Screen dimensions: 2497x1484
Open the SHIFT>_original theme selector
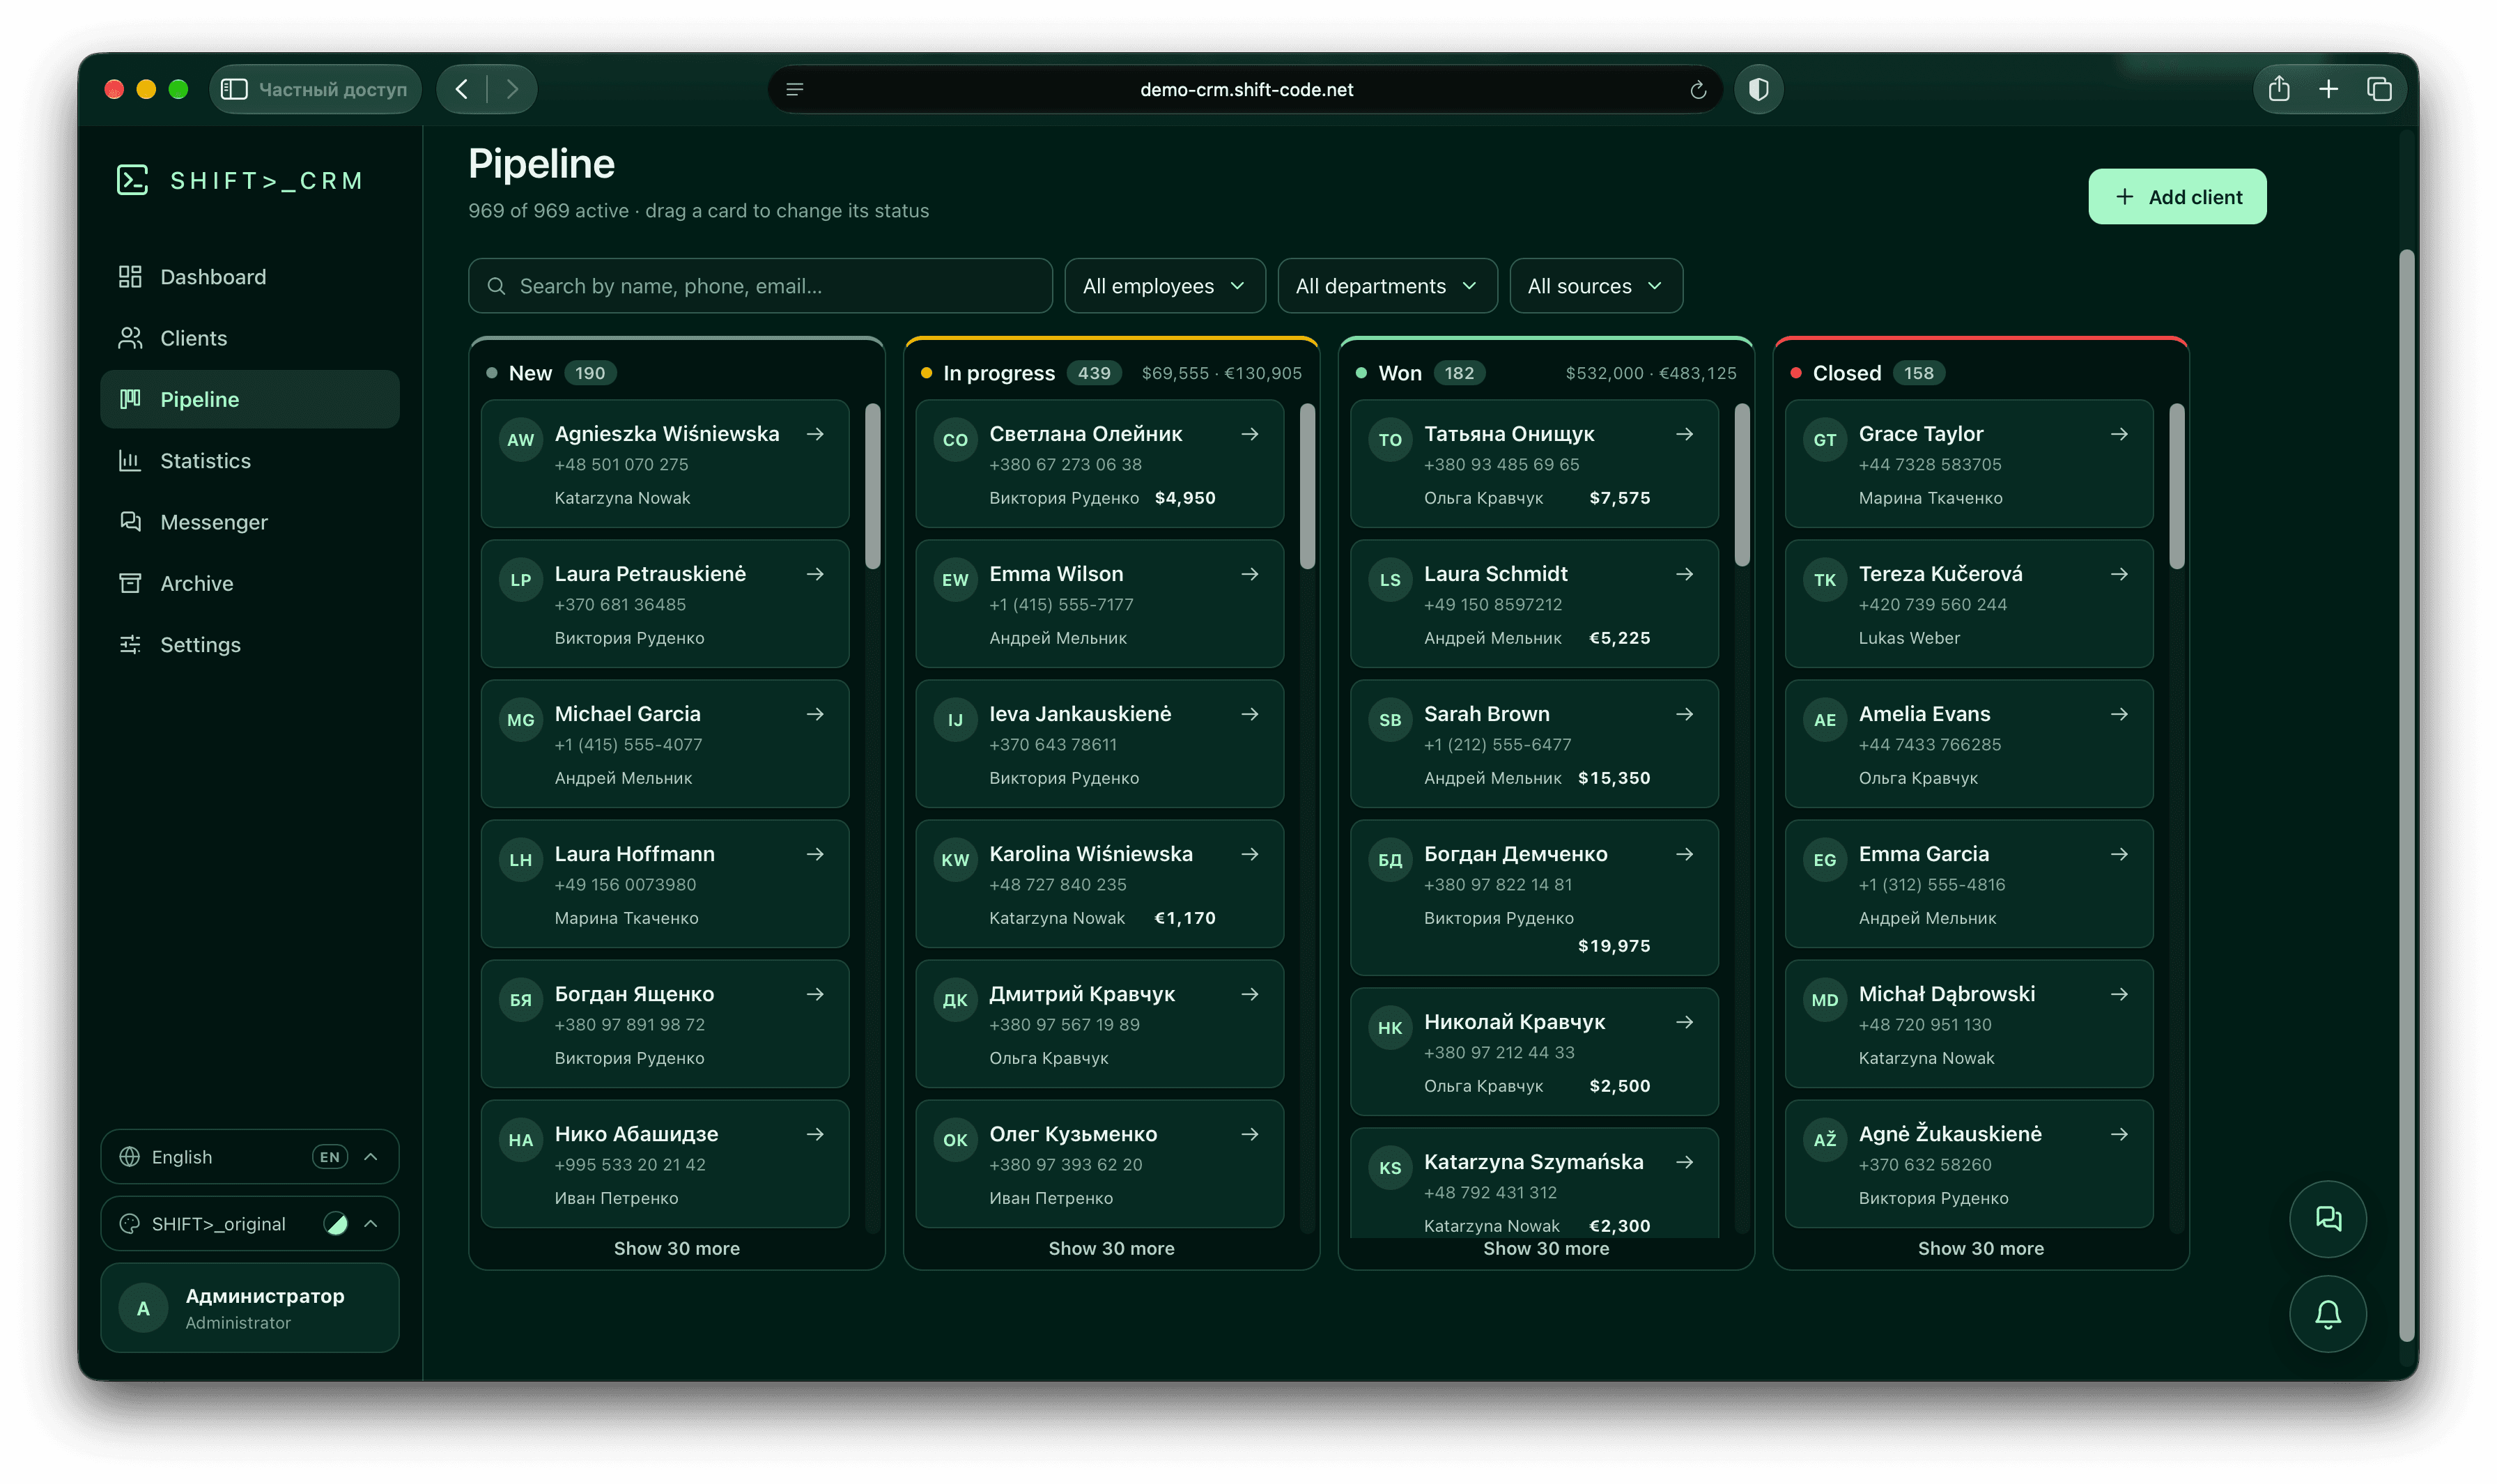(250, 1224)
